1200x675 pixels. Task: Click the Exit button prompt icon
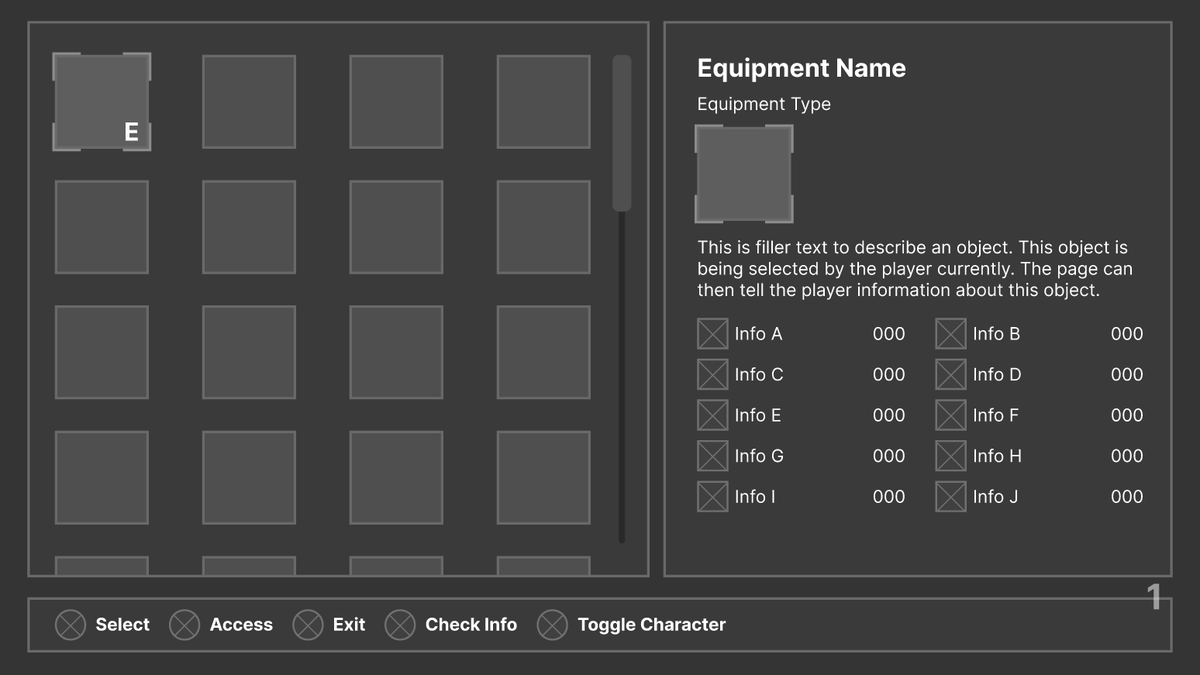point(308,625)
